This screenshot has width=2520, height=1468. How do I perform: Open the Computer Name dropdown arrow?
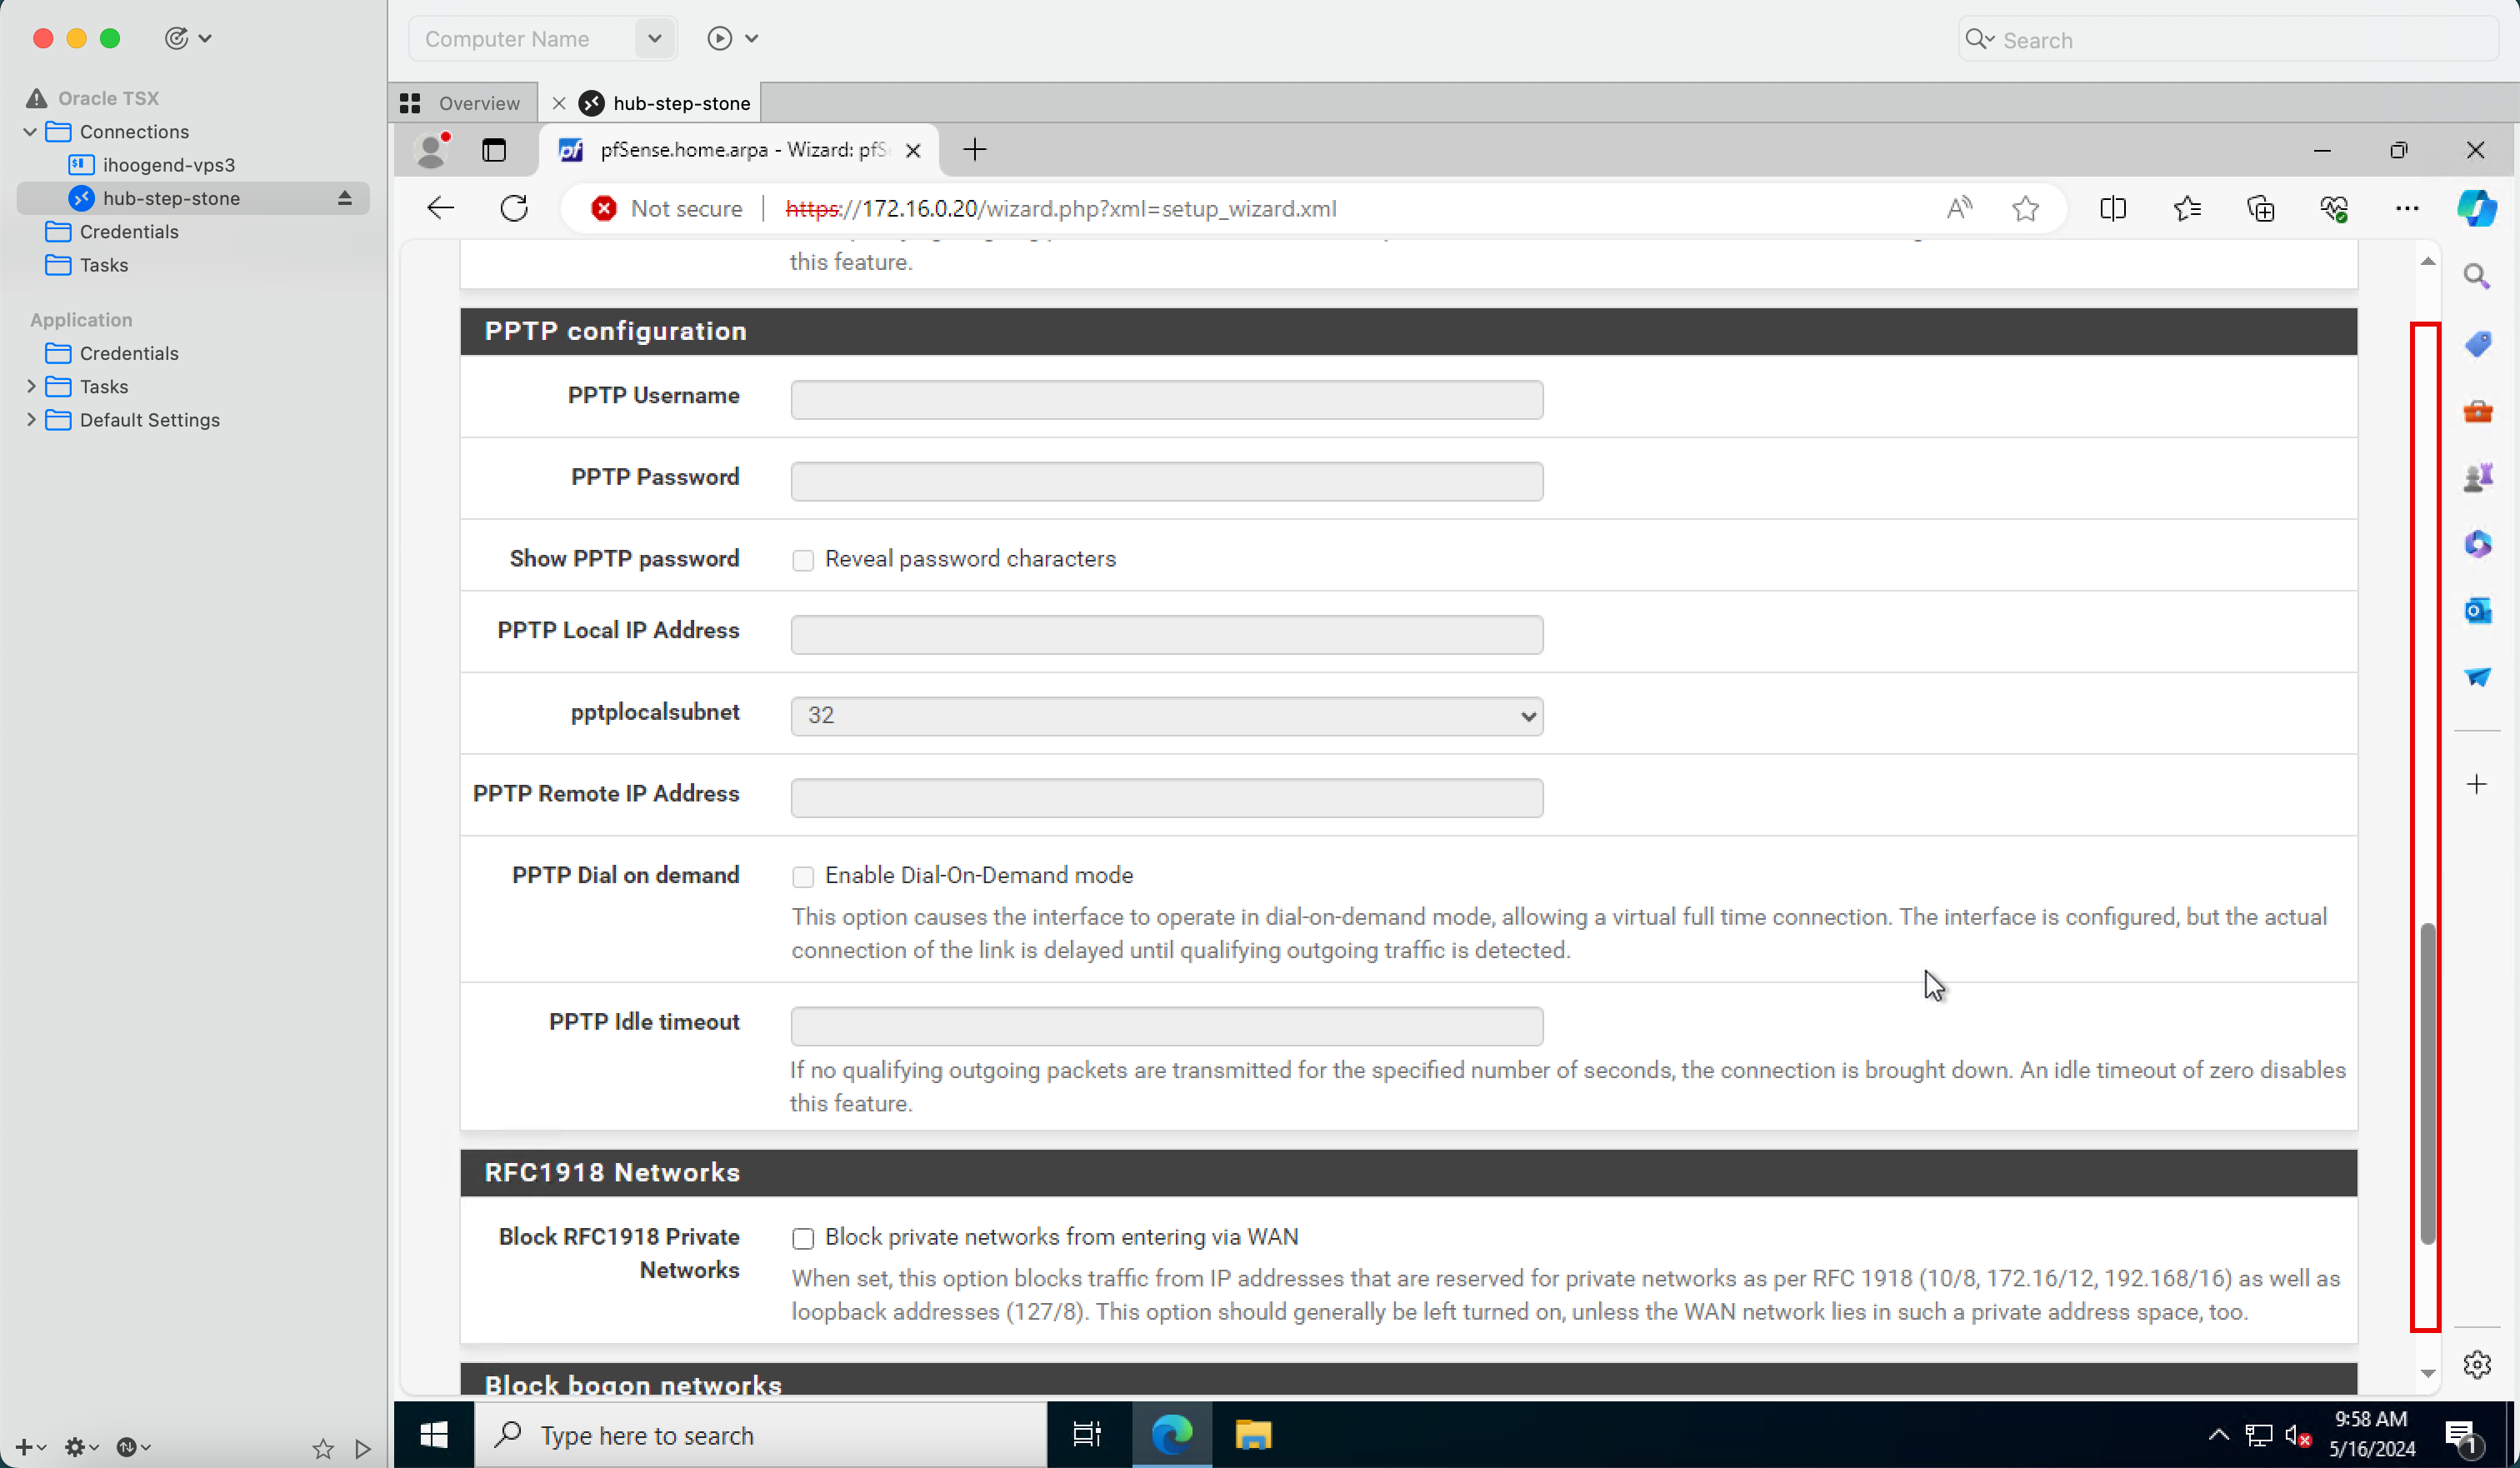coord(654,39)
